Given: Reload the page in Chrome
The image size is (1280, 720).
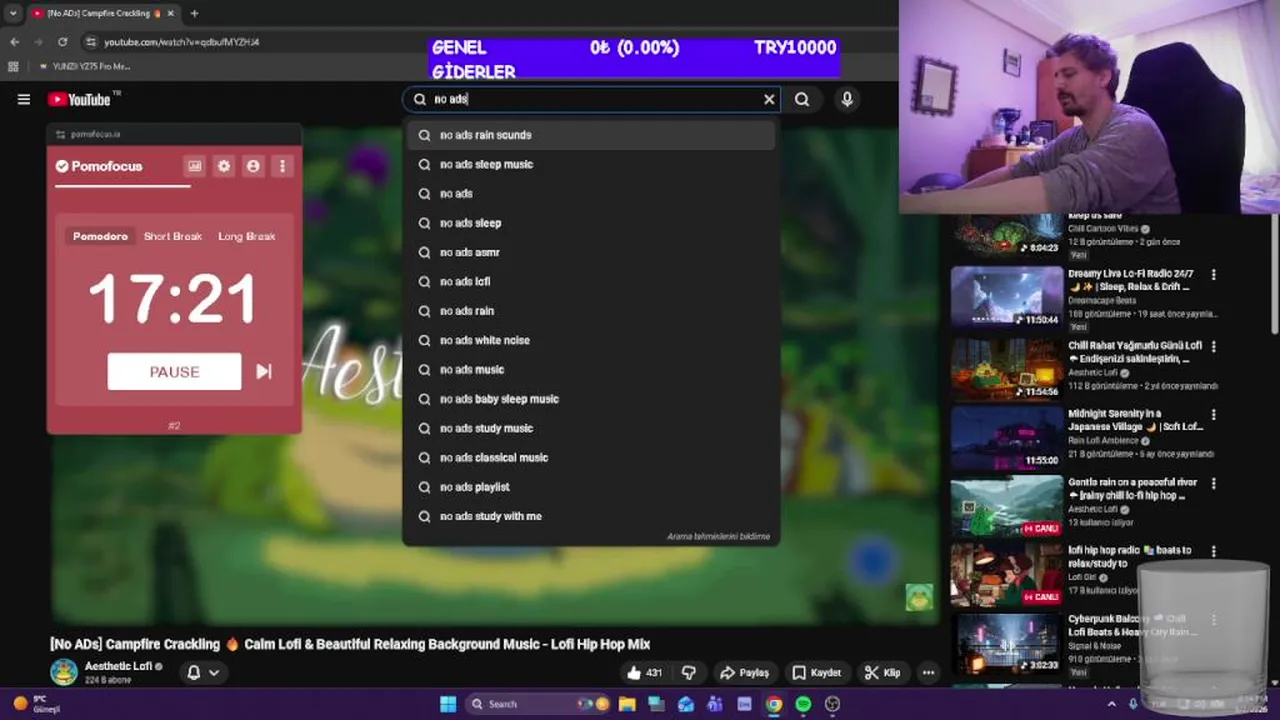Looking at the screenshot, I should pyautogui.click(x=62, y=42).
